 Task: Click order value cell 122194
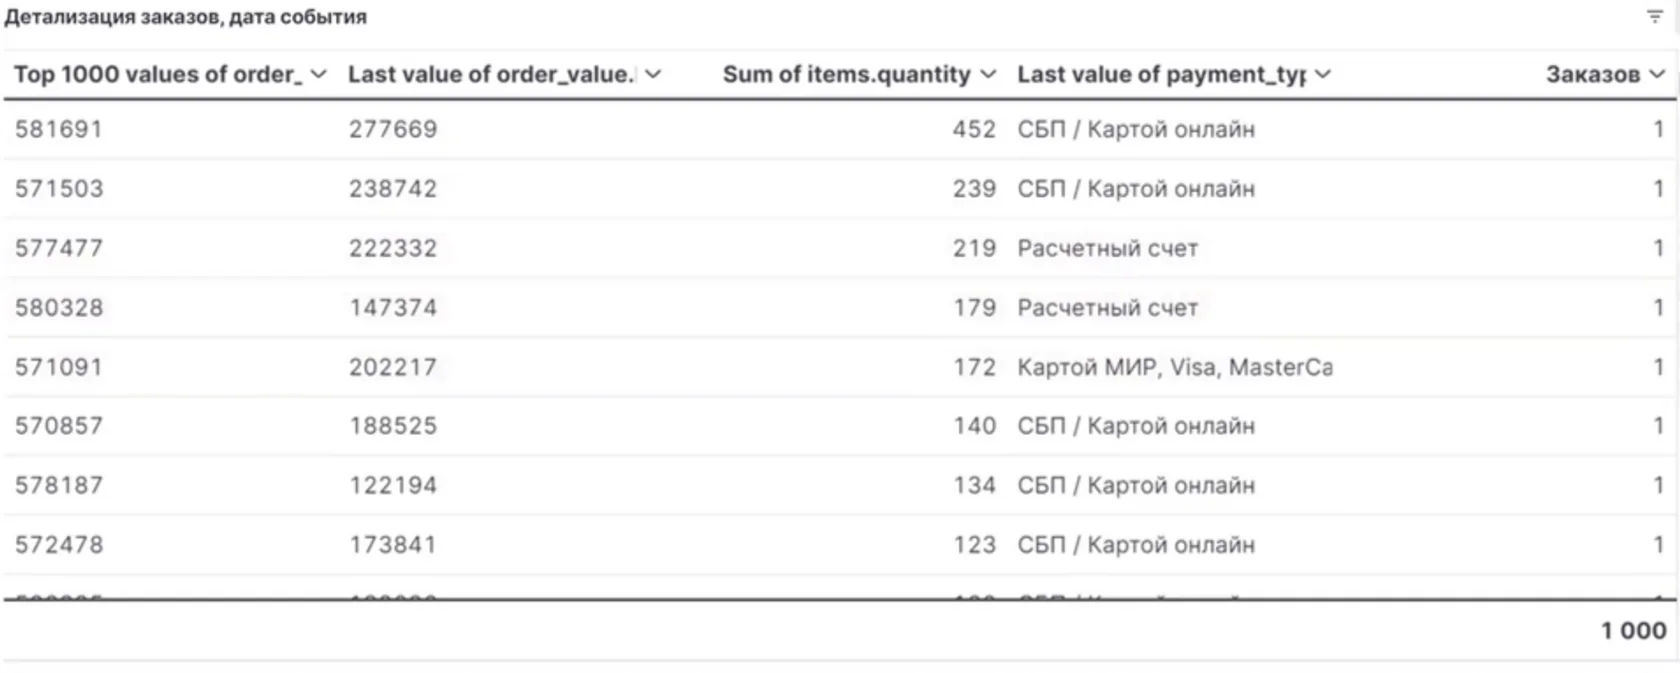pos(393,485)
